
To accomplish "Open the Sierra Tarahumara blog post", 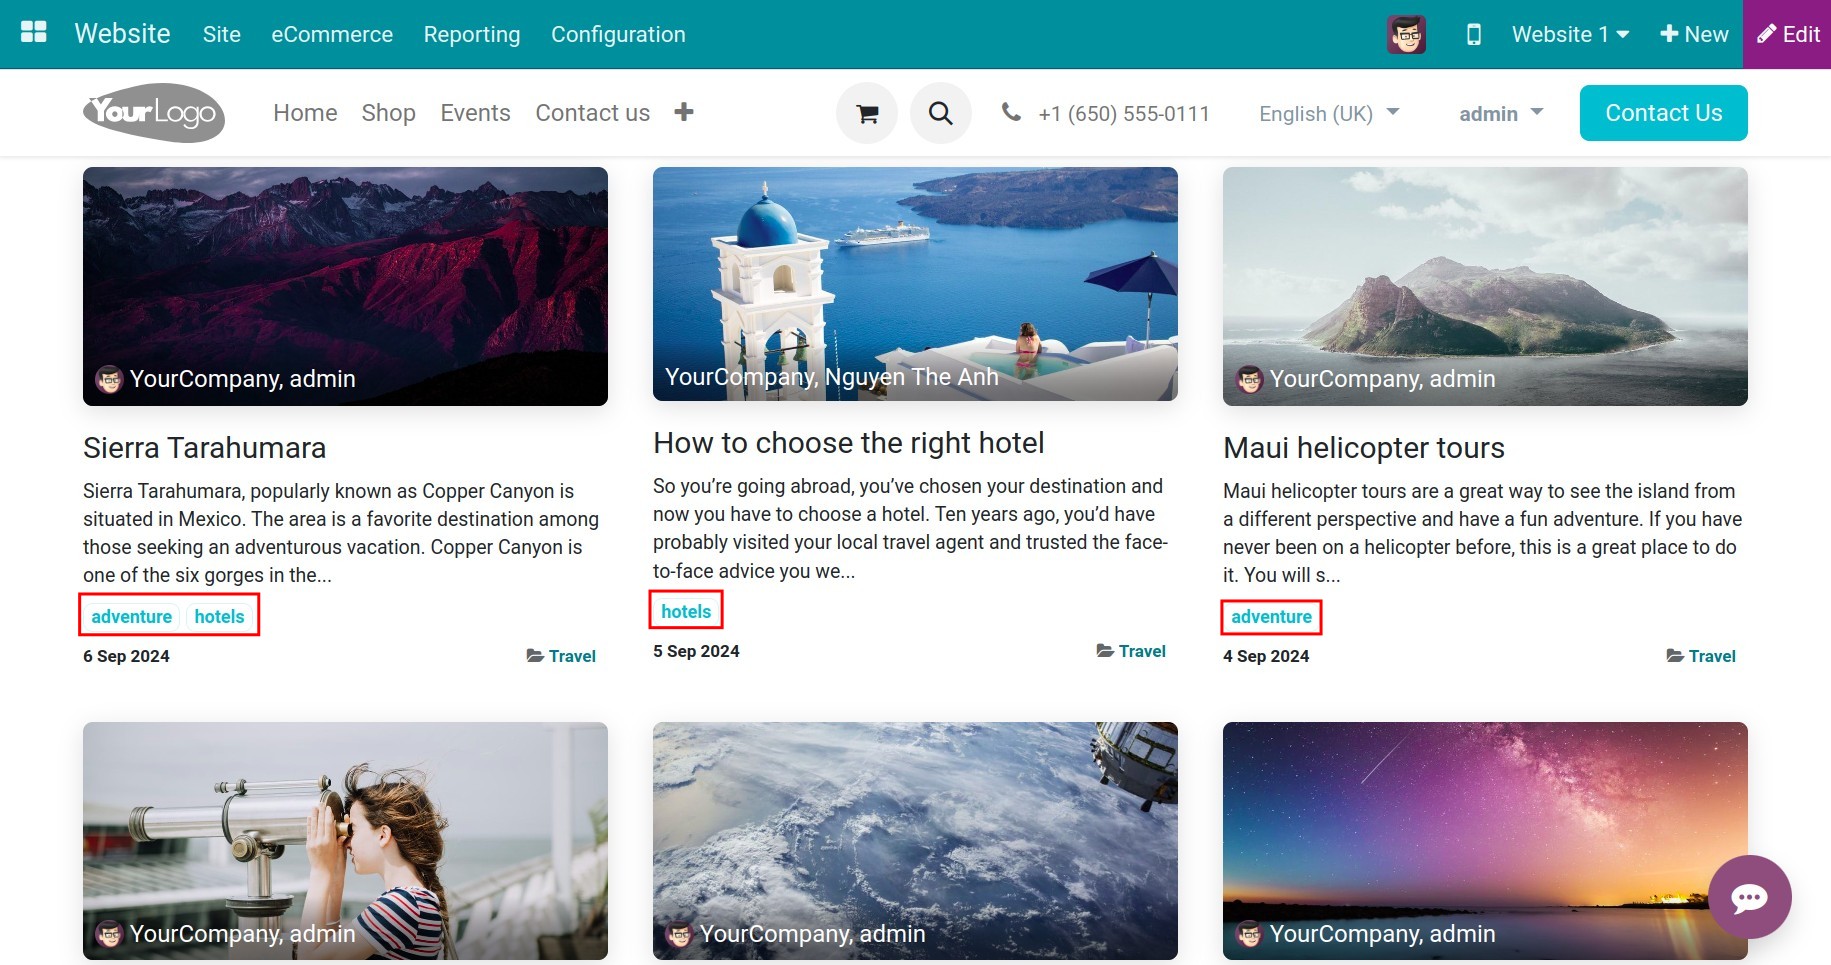I will point(204,448).
